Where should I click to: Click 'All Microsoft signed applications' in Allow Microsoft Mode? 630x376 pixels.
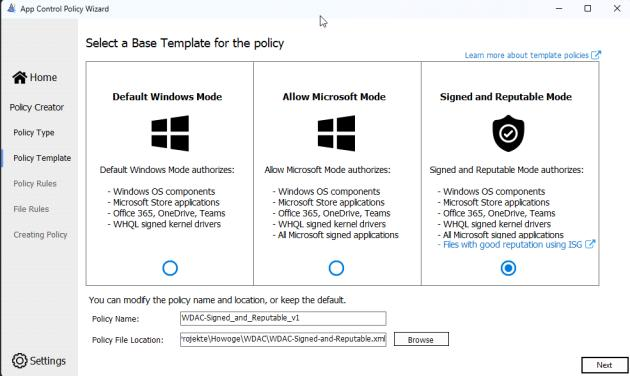point(338,235)
